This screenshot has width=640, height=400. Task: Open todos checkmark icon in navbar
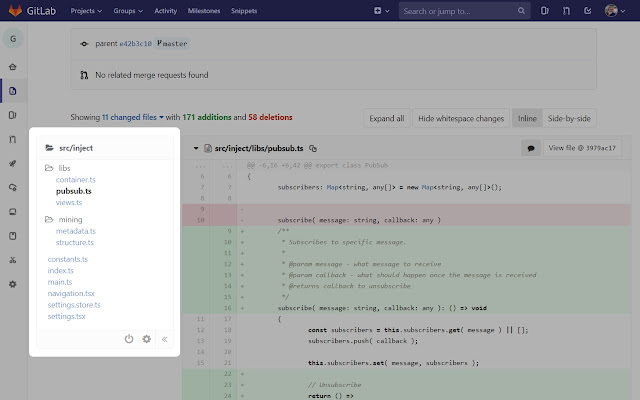coord(587,11)
